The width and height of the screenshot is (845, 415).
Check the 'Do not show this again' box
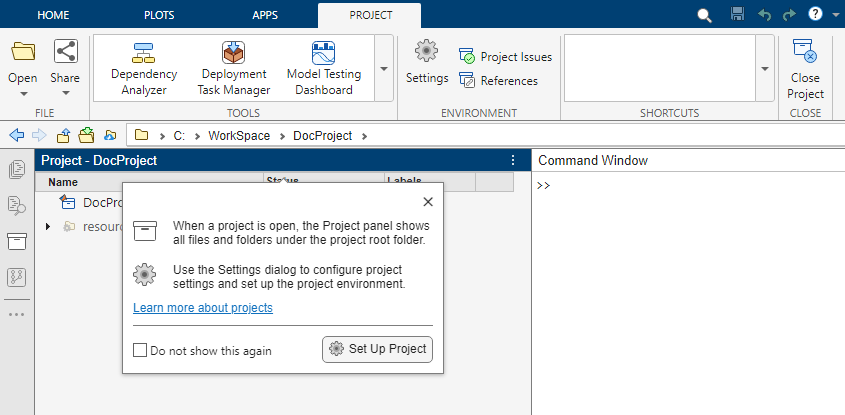(x=141, y=350)
